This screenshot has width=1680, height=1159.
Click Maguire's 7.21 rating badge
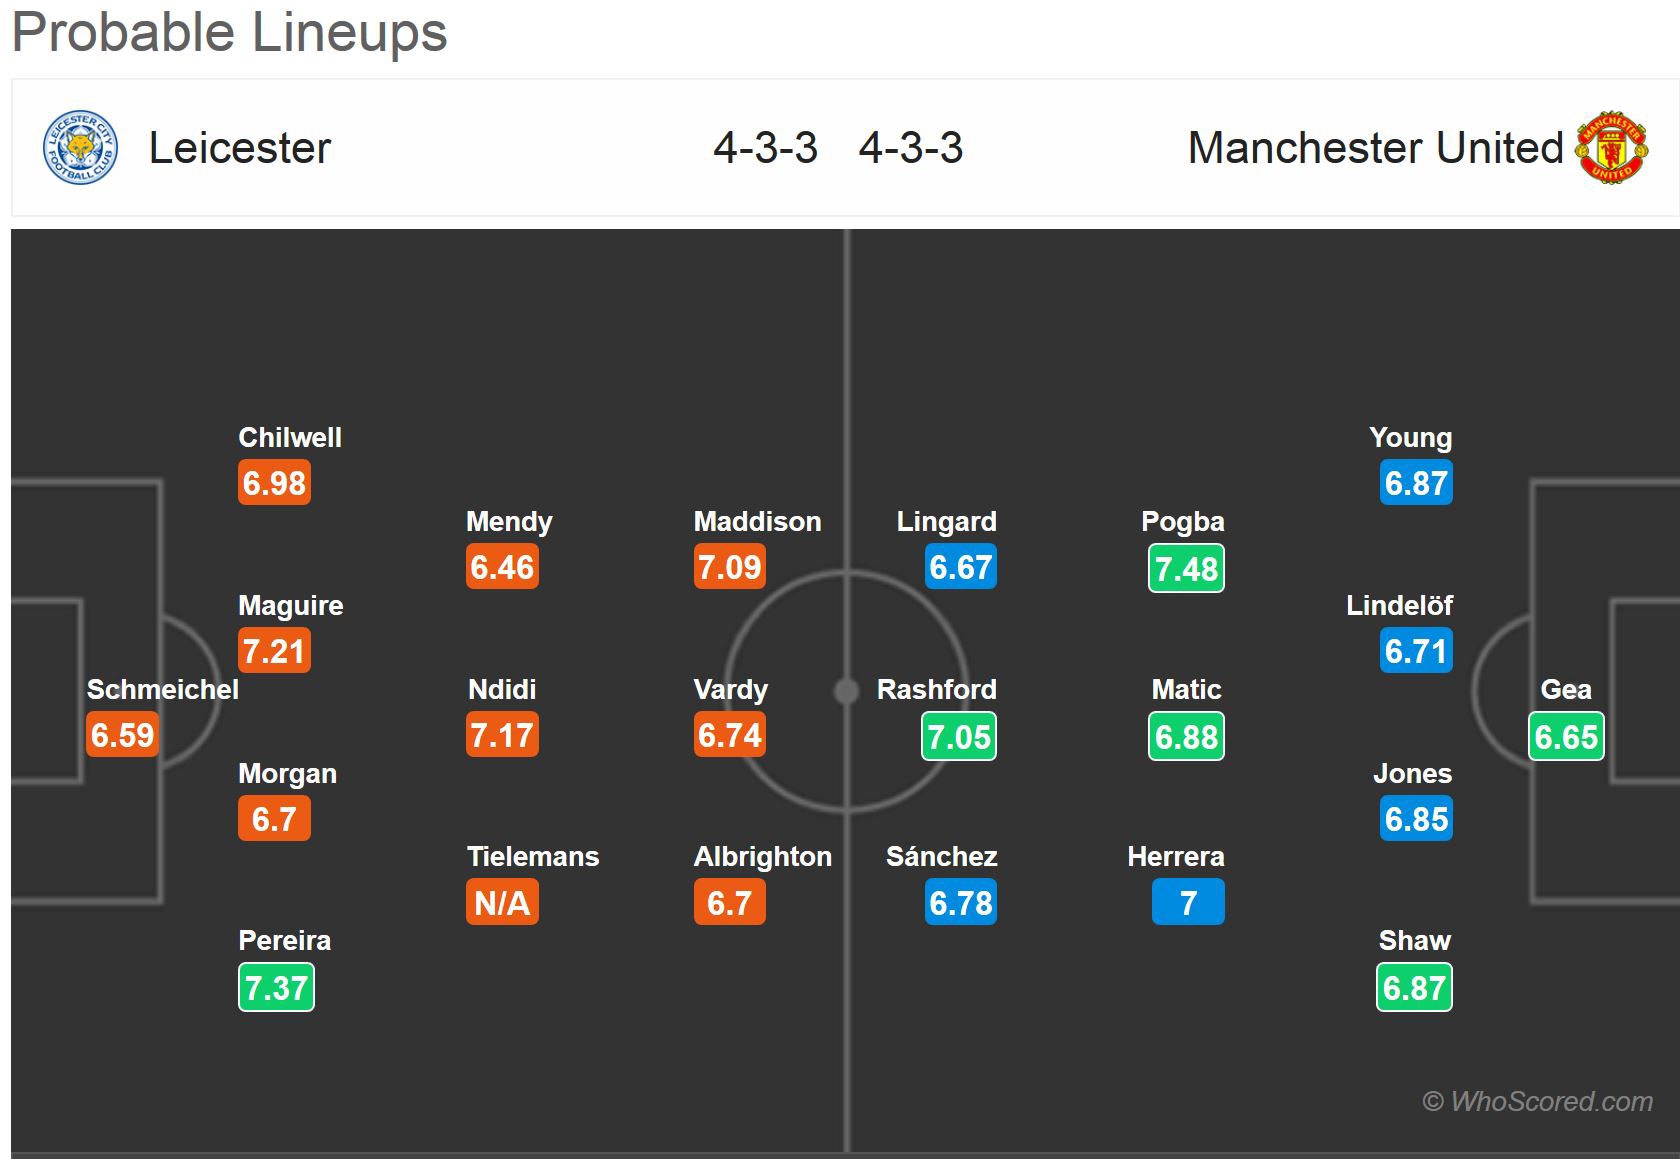[274, 651]
